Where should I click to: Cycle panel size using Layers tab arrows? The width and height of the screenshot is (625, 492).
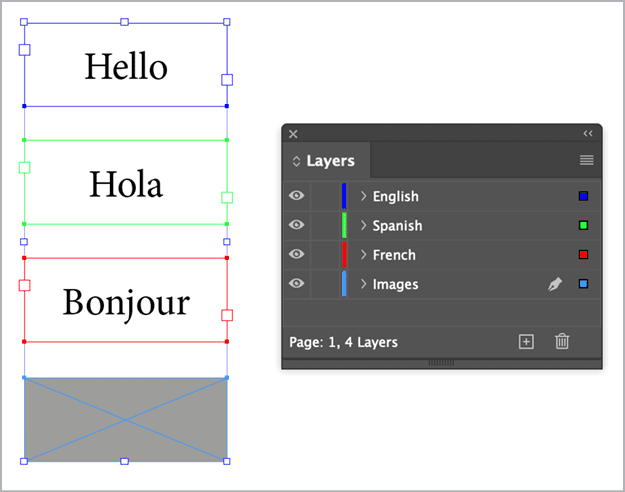[296, 161]
